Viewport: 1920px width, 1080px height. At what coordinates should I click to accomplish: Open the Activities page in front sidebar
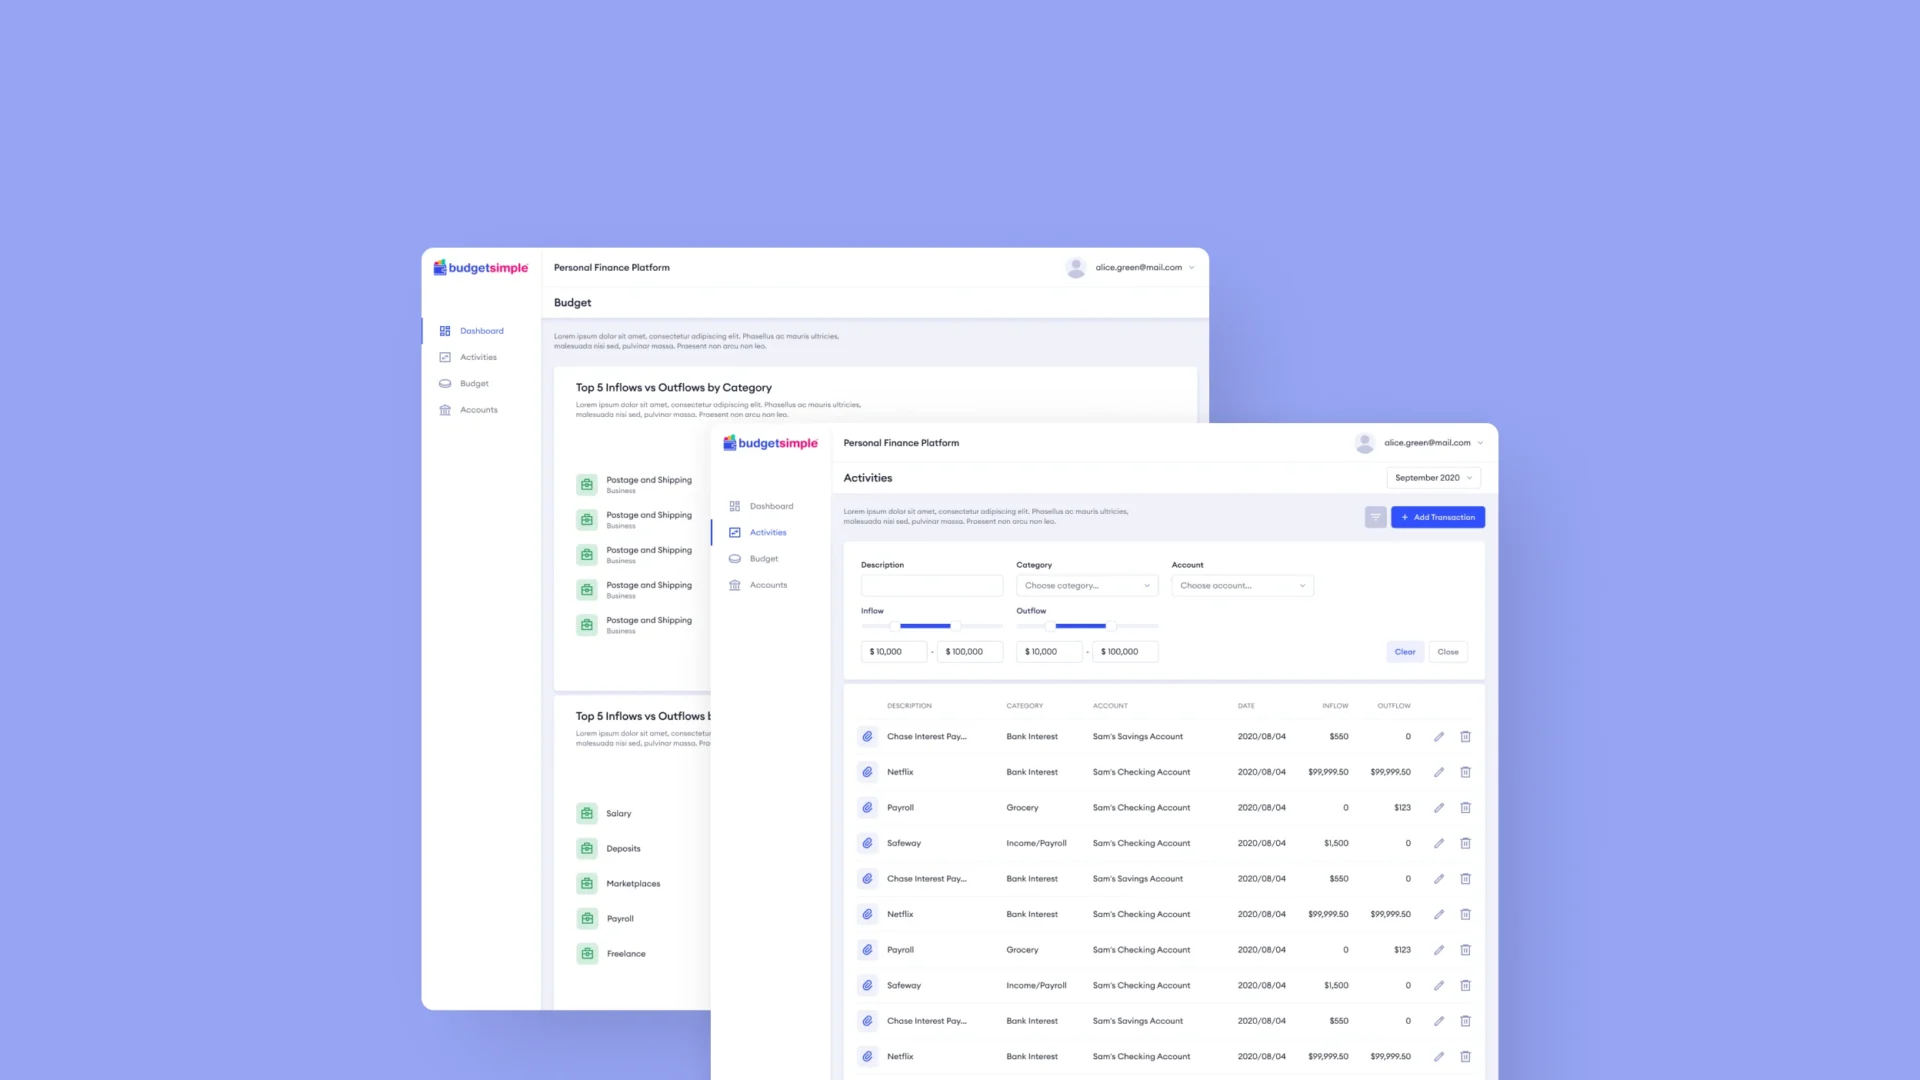click(768, 533)
